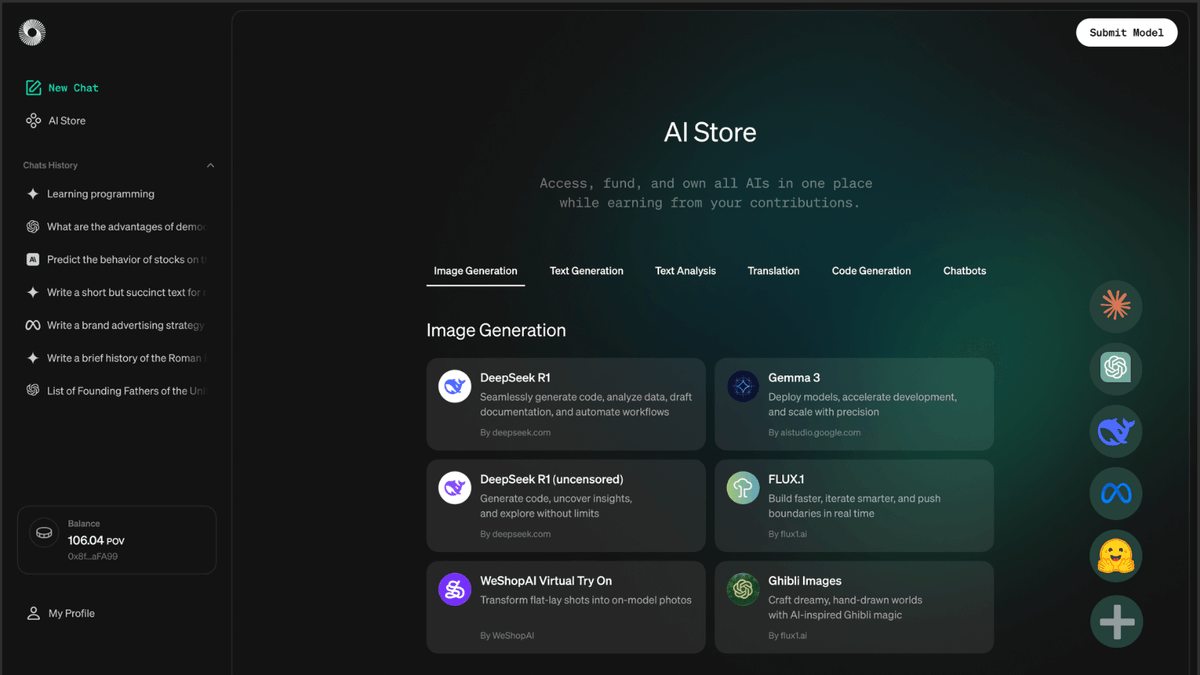Click sparkle icon beside Learning programming

[33, 194]
